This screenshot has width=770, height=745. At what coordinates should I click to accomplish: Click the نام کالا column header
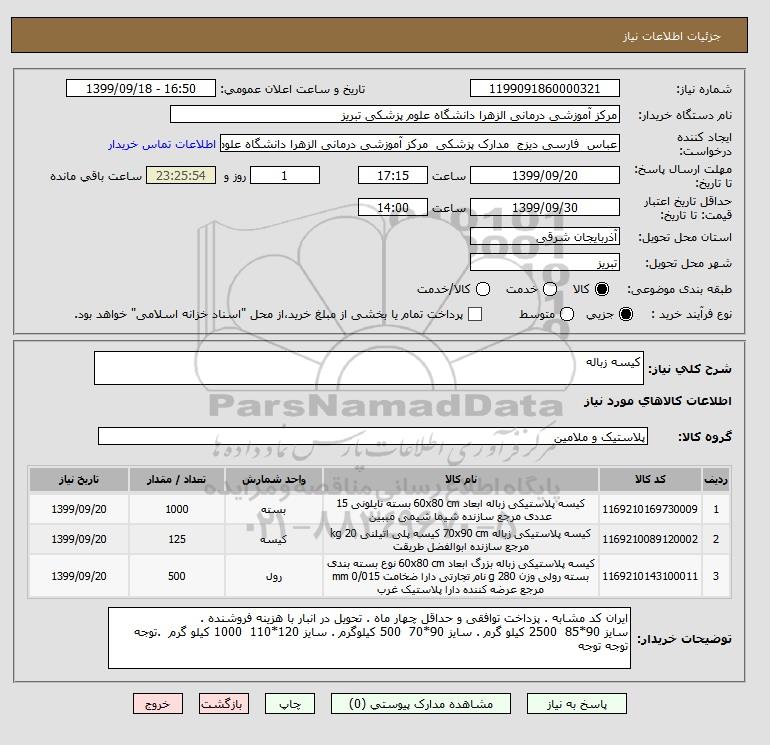pyautogui.click(x=461, y=479)
